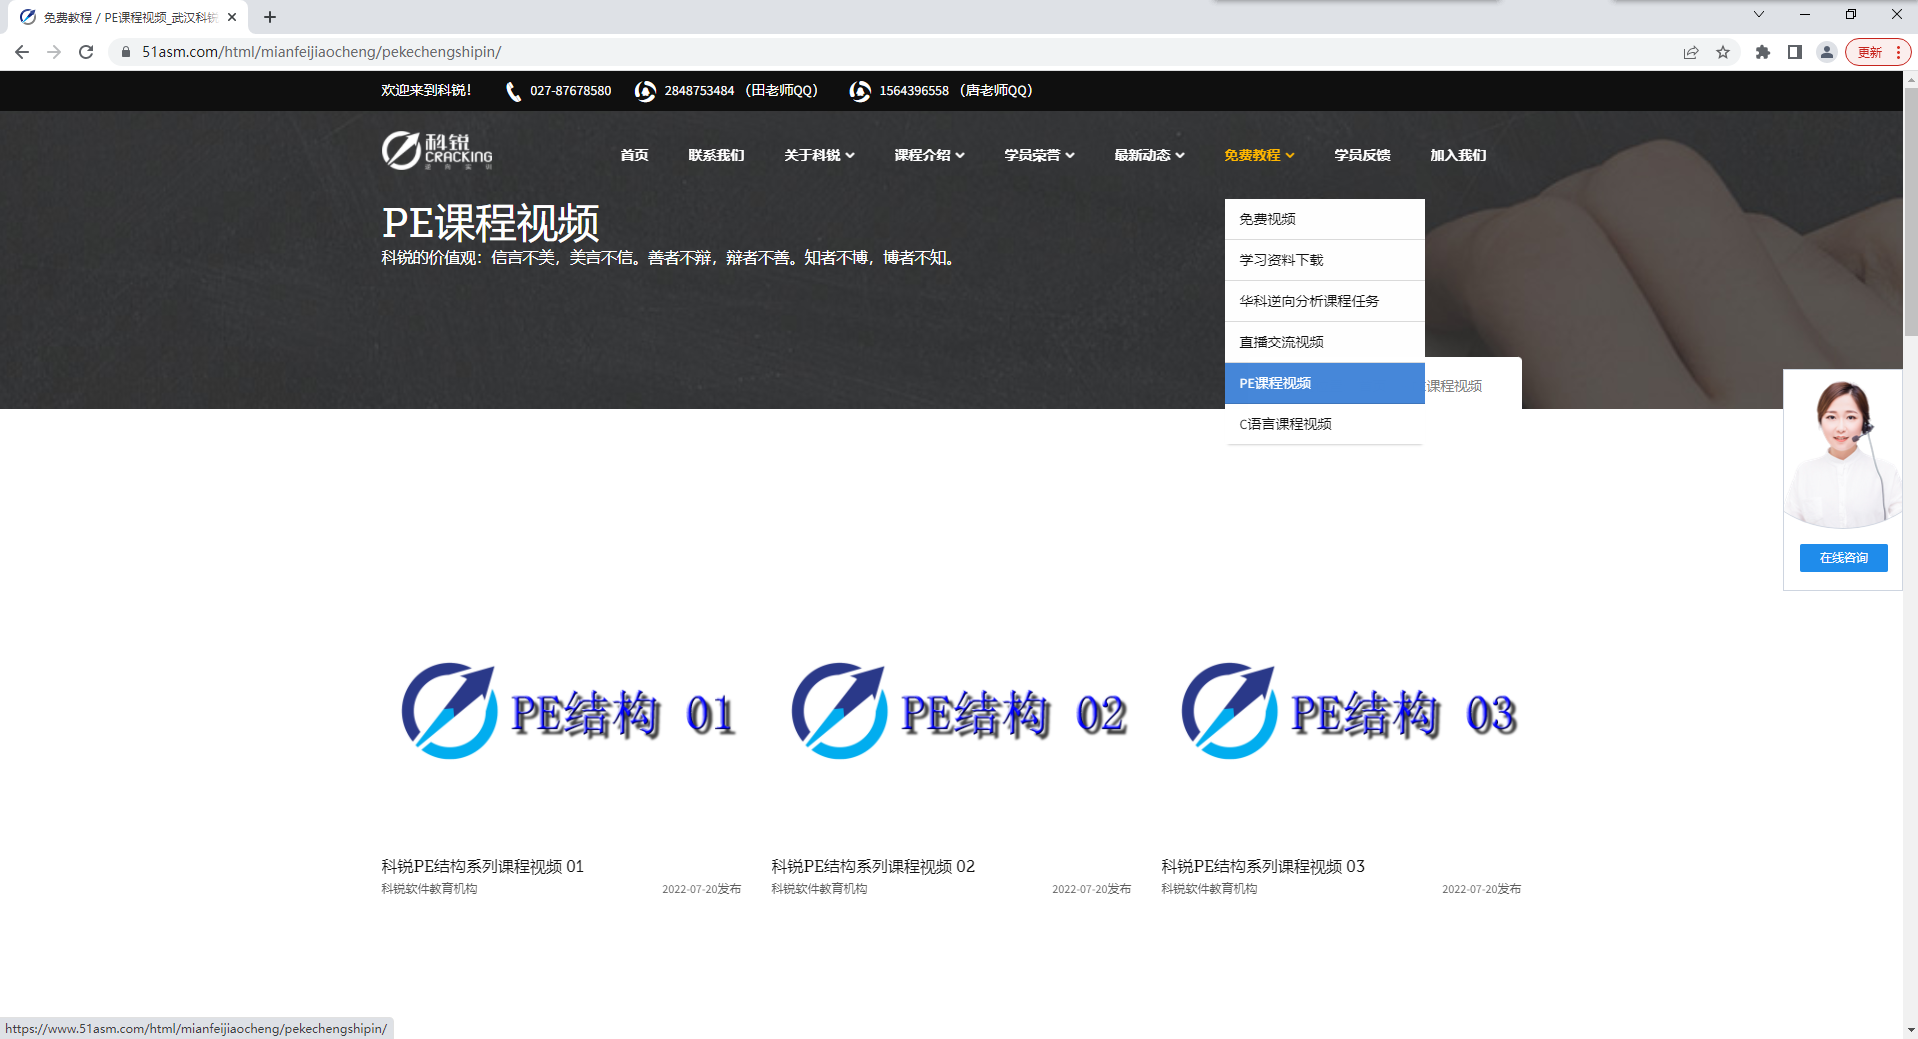The image size is (1918, 1039).
Task: Select 免费视频 from the dropdown
Action: (x=1324, y=219)
